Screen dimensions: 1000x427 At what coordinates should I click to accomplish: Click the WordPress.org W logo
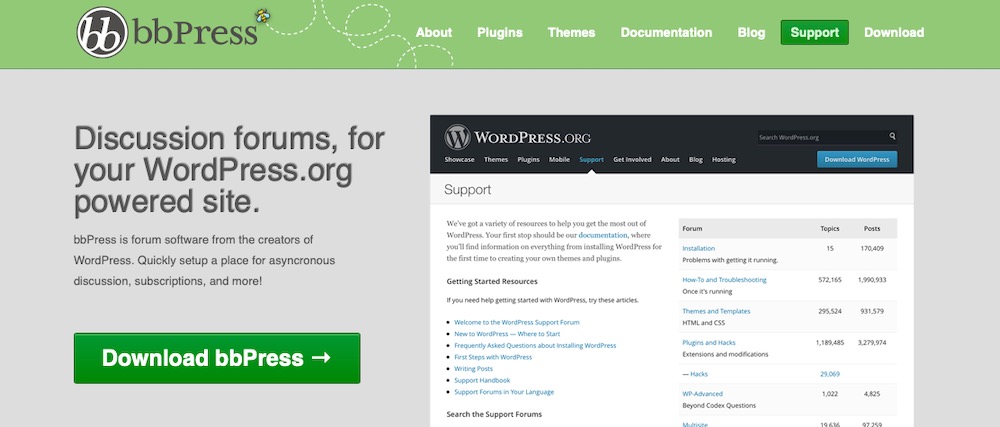pyautogui.click(x=458, y=137)
